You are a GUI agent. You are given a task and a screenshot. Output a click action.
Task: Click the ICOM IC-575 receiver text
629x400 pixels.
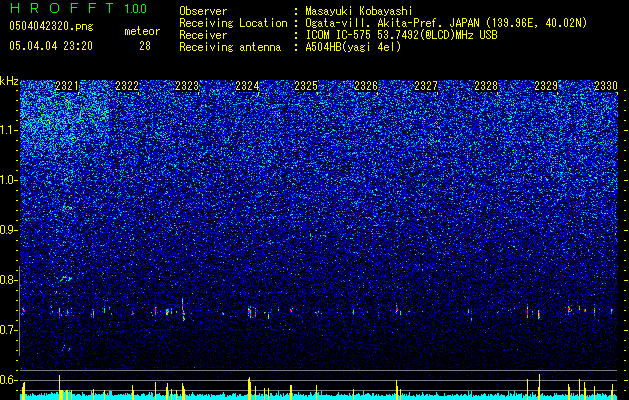point(401,35)
